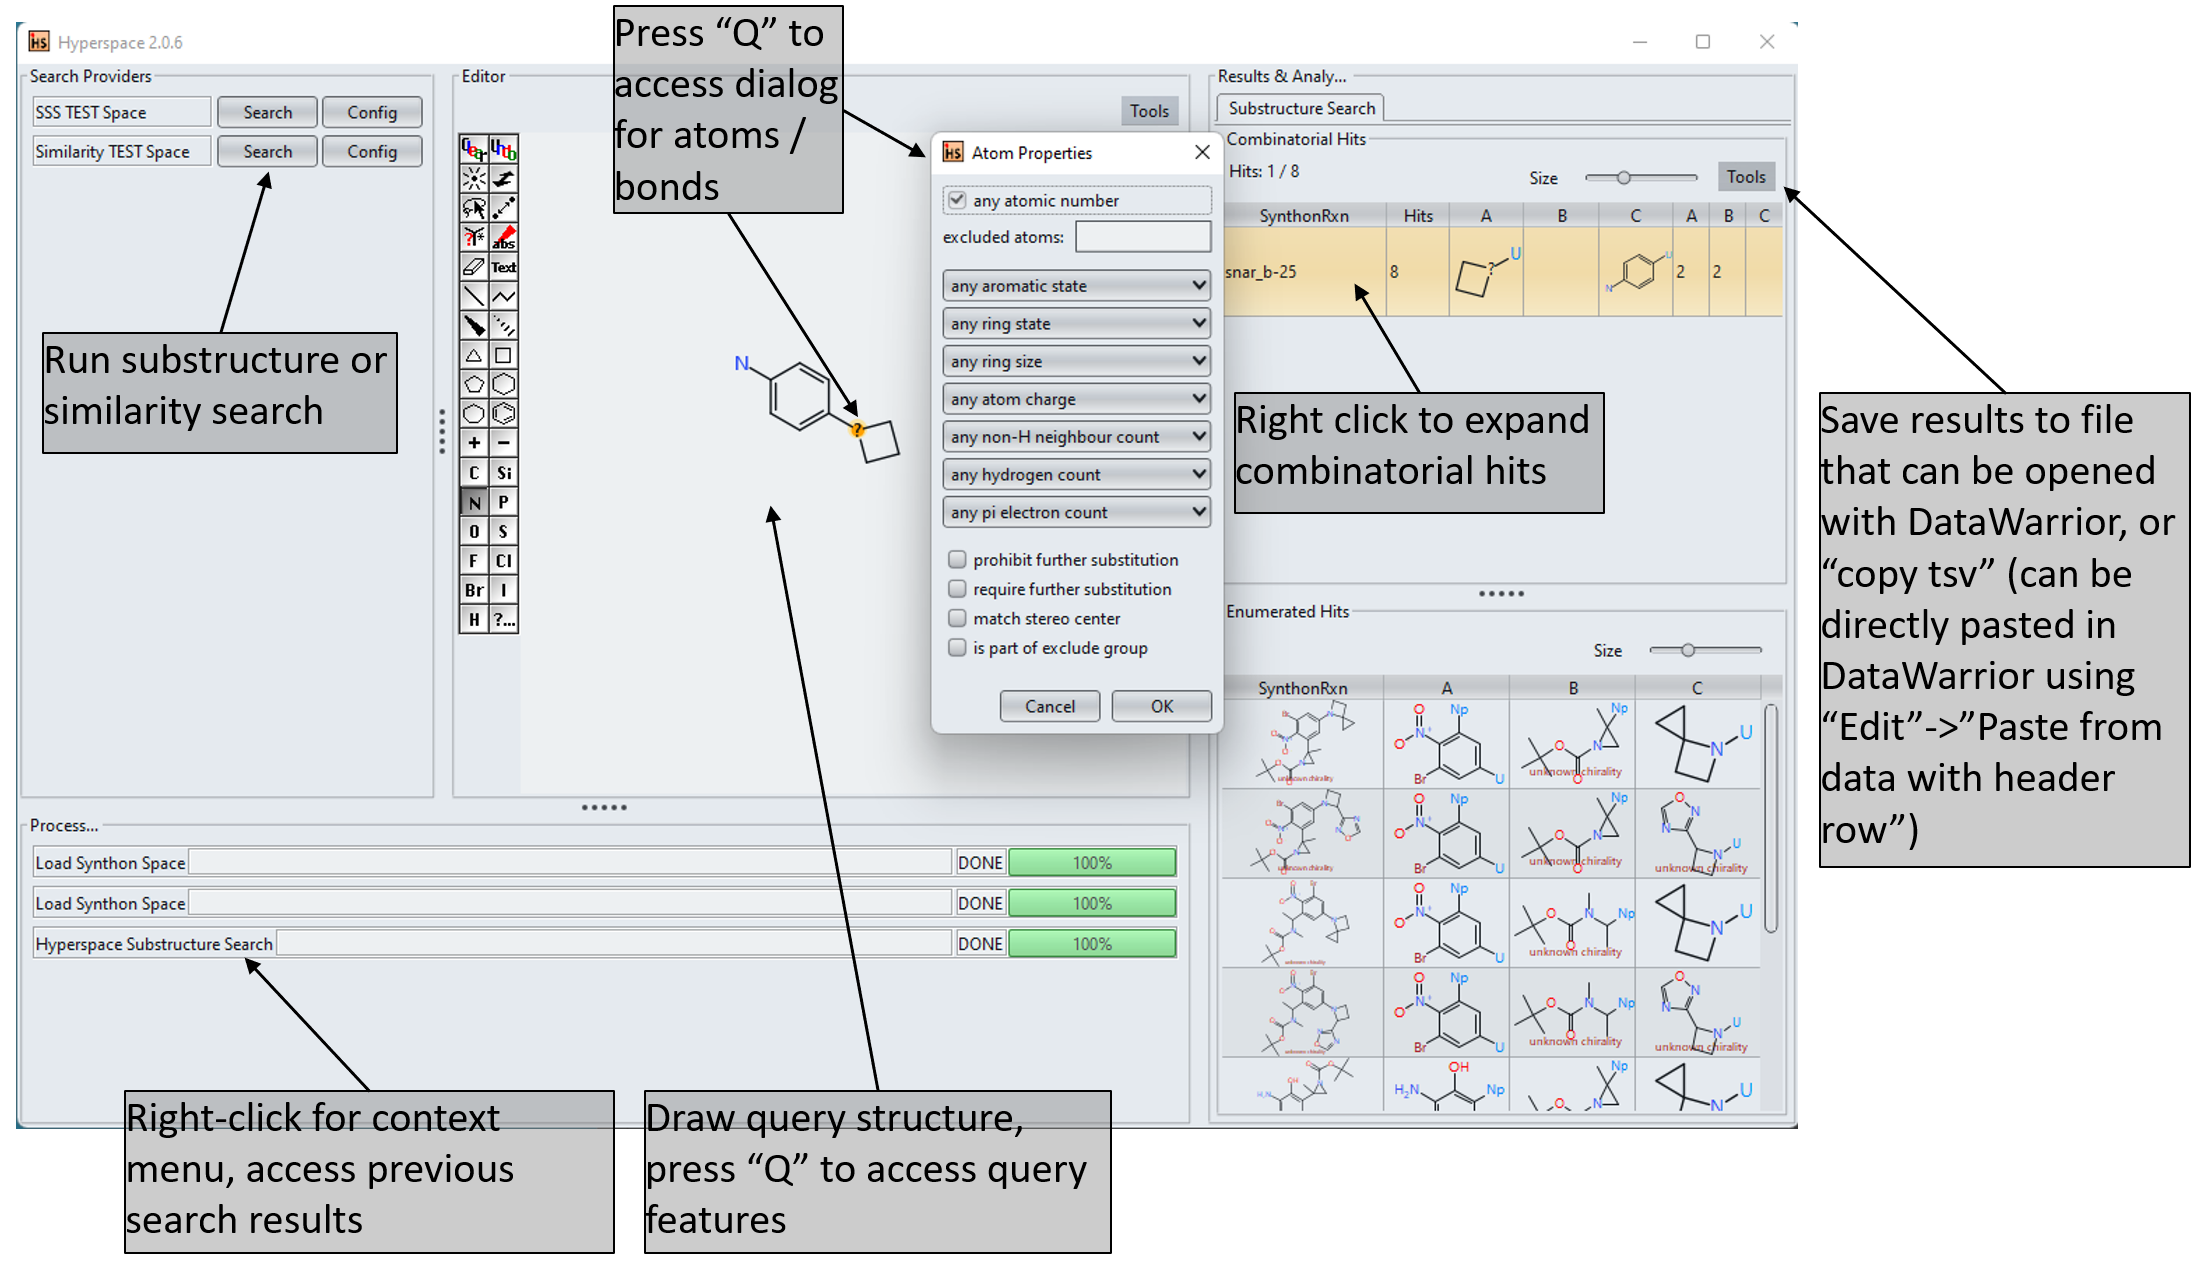This screenshot has height=1263, width=2199.
Task: Open the any aromatic state dropdown
Action: click(x=1076, y=286)
